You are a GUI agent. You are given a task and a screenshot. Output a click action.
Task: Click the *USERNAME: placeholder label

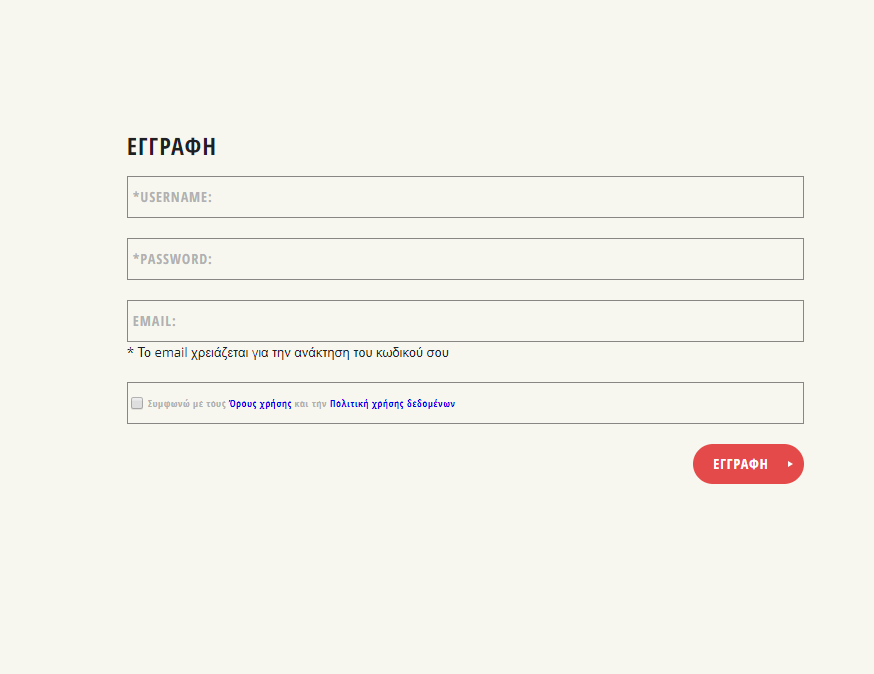point(172,197)
